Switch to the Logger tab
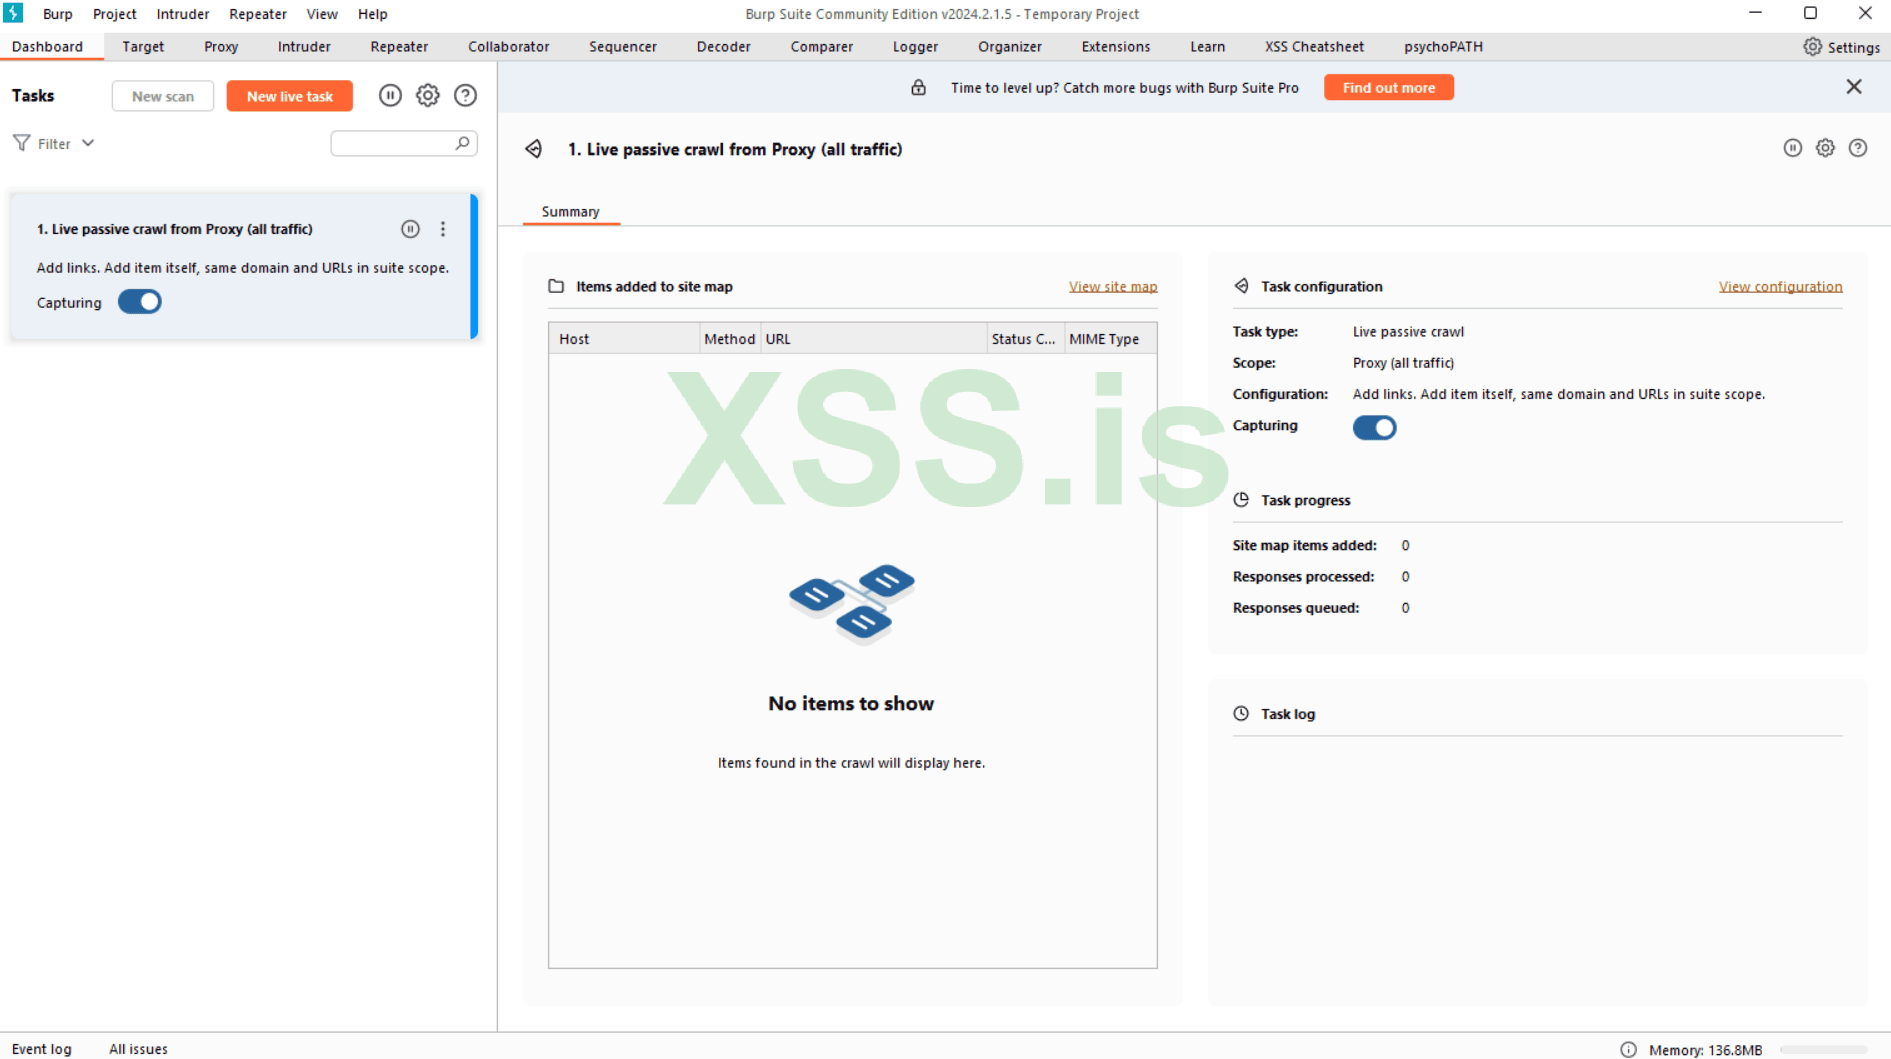 tap(916, 47)
